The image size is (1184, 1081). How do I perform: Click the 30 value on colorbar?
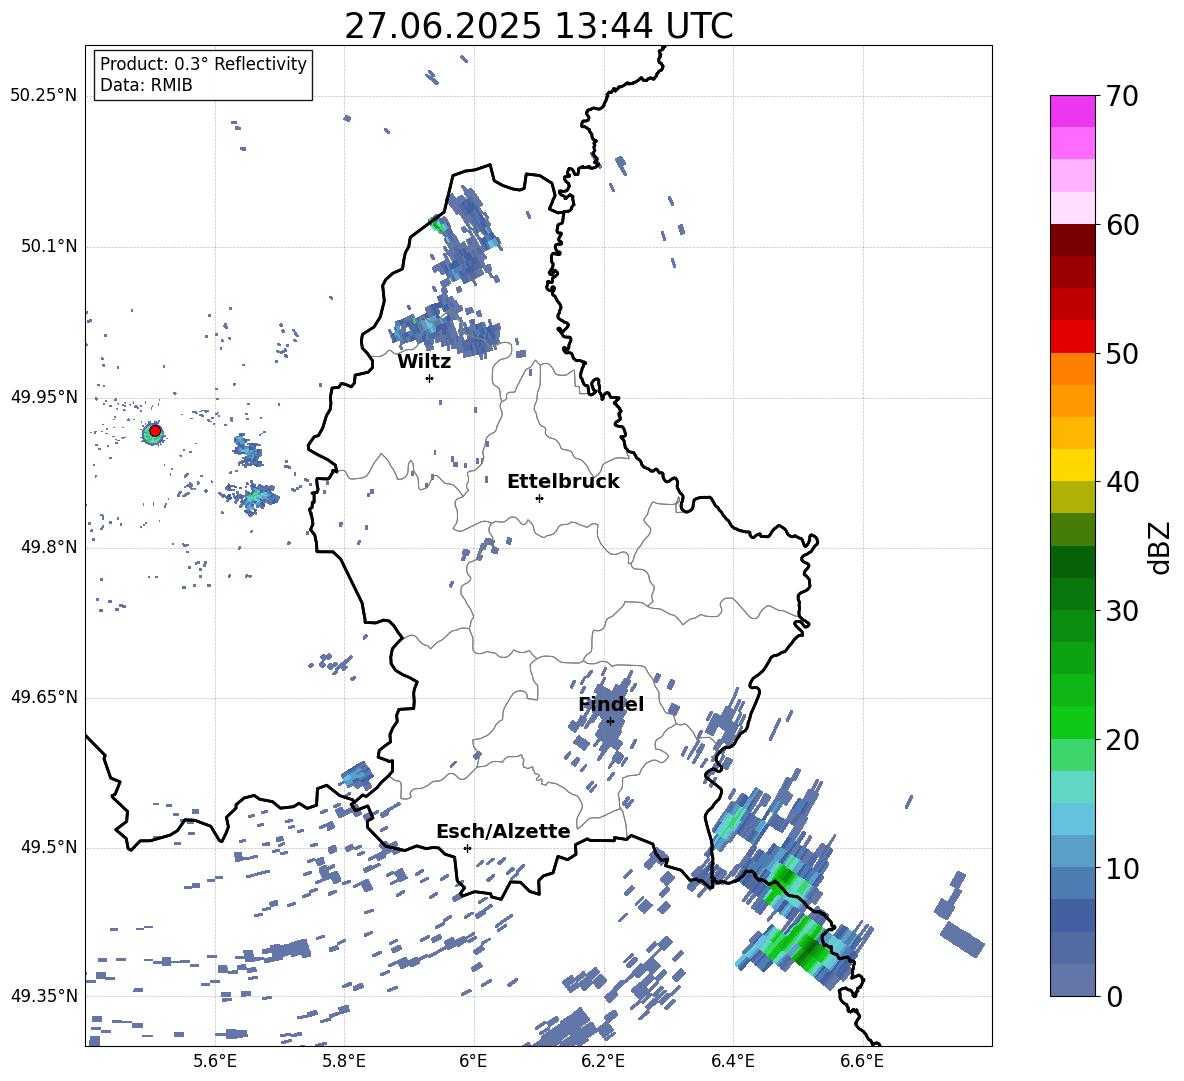pos(1122,611)
